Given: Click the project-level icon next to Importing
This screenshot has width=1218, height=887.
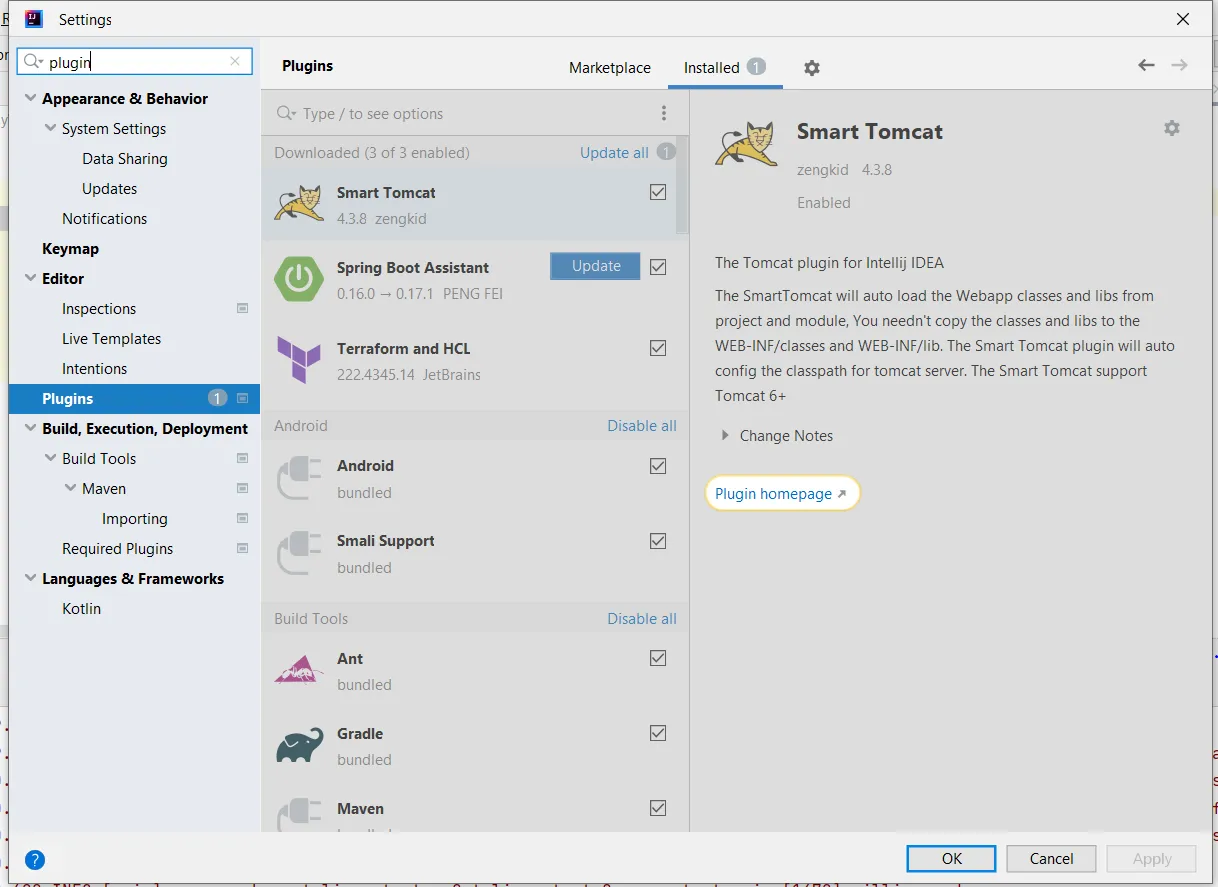Looking at the screenshot, I should [242, 519].
